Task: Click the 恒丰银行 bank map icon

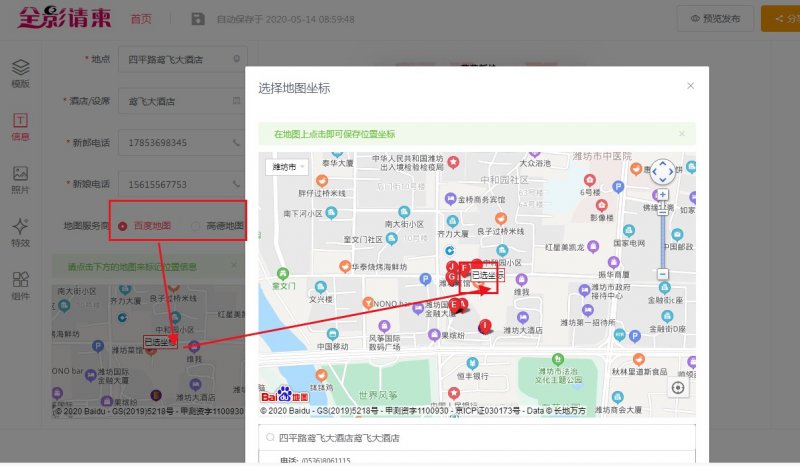Action: [472, 363]
